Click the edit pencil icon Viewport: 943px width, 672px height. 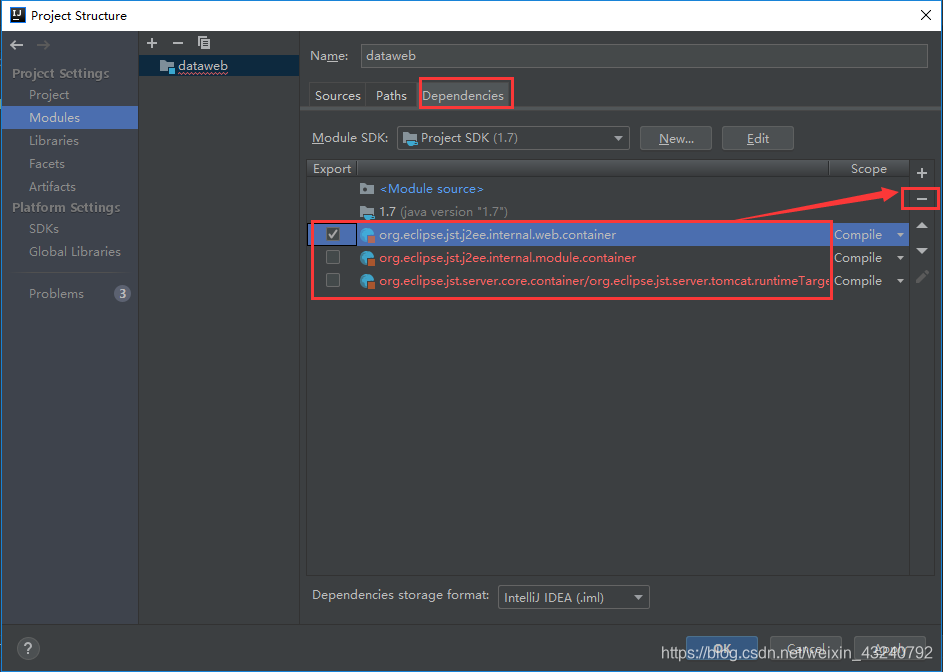(922, 277)
